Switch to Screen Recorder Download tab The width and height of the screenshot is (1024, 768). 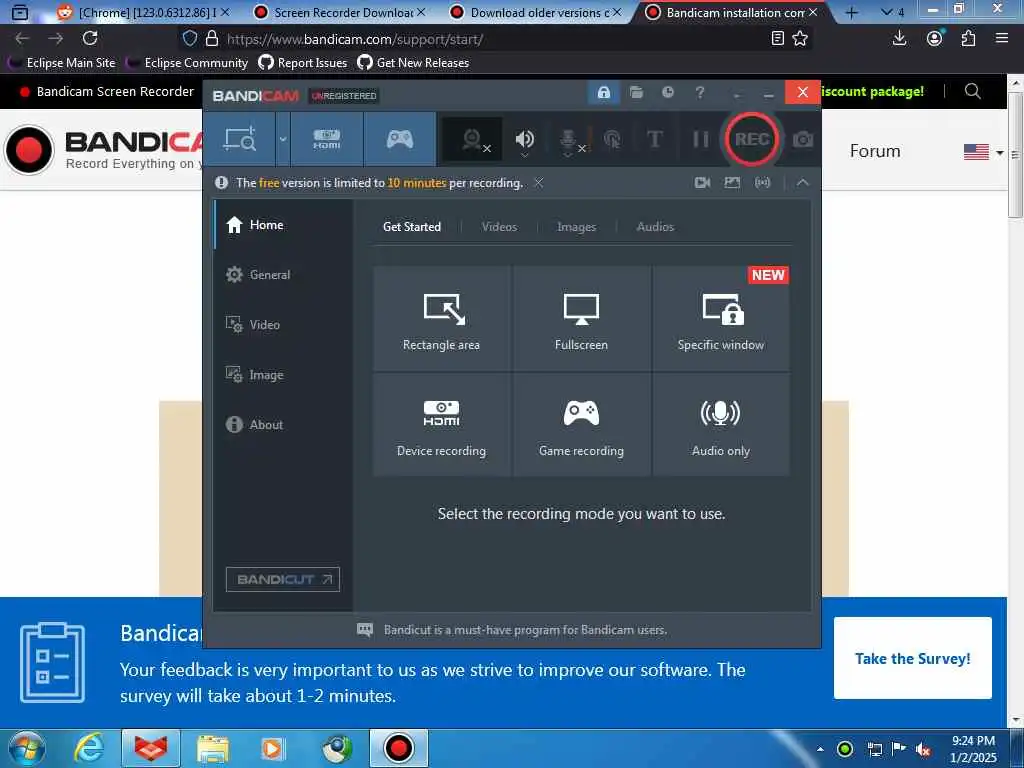(339, 12)
